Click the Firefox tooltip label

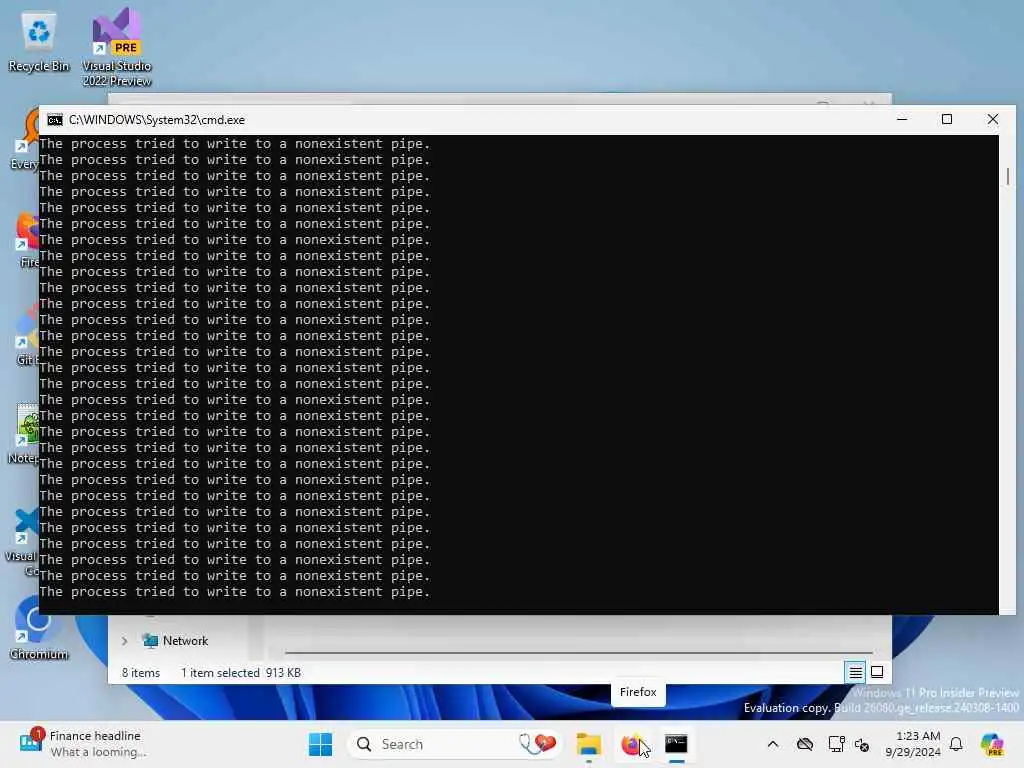pyautogui.click(x=638, y=692)
